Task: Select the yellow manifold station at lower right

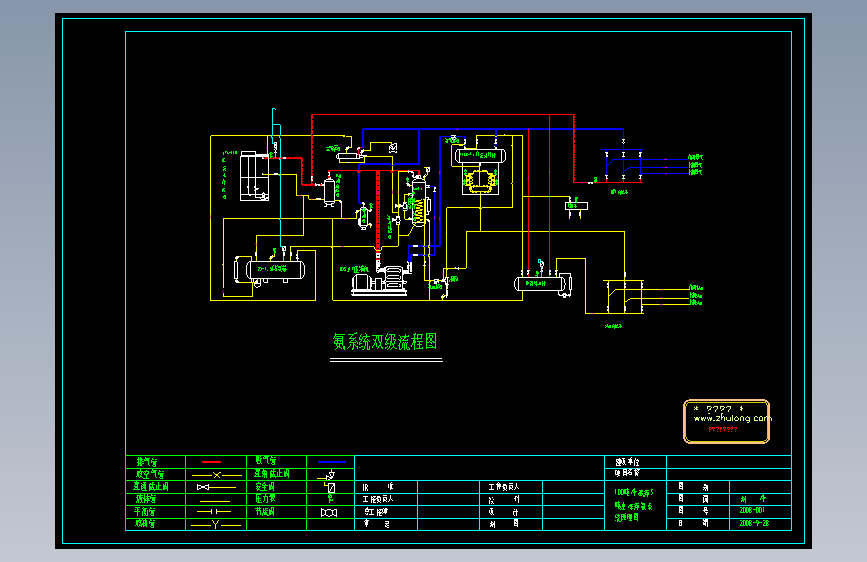Action: coord(624,296)
